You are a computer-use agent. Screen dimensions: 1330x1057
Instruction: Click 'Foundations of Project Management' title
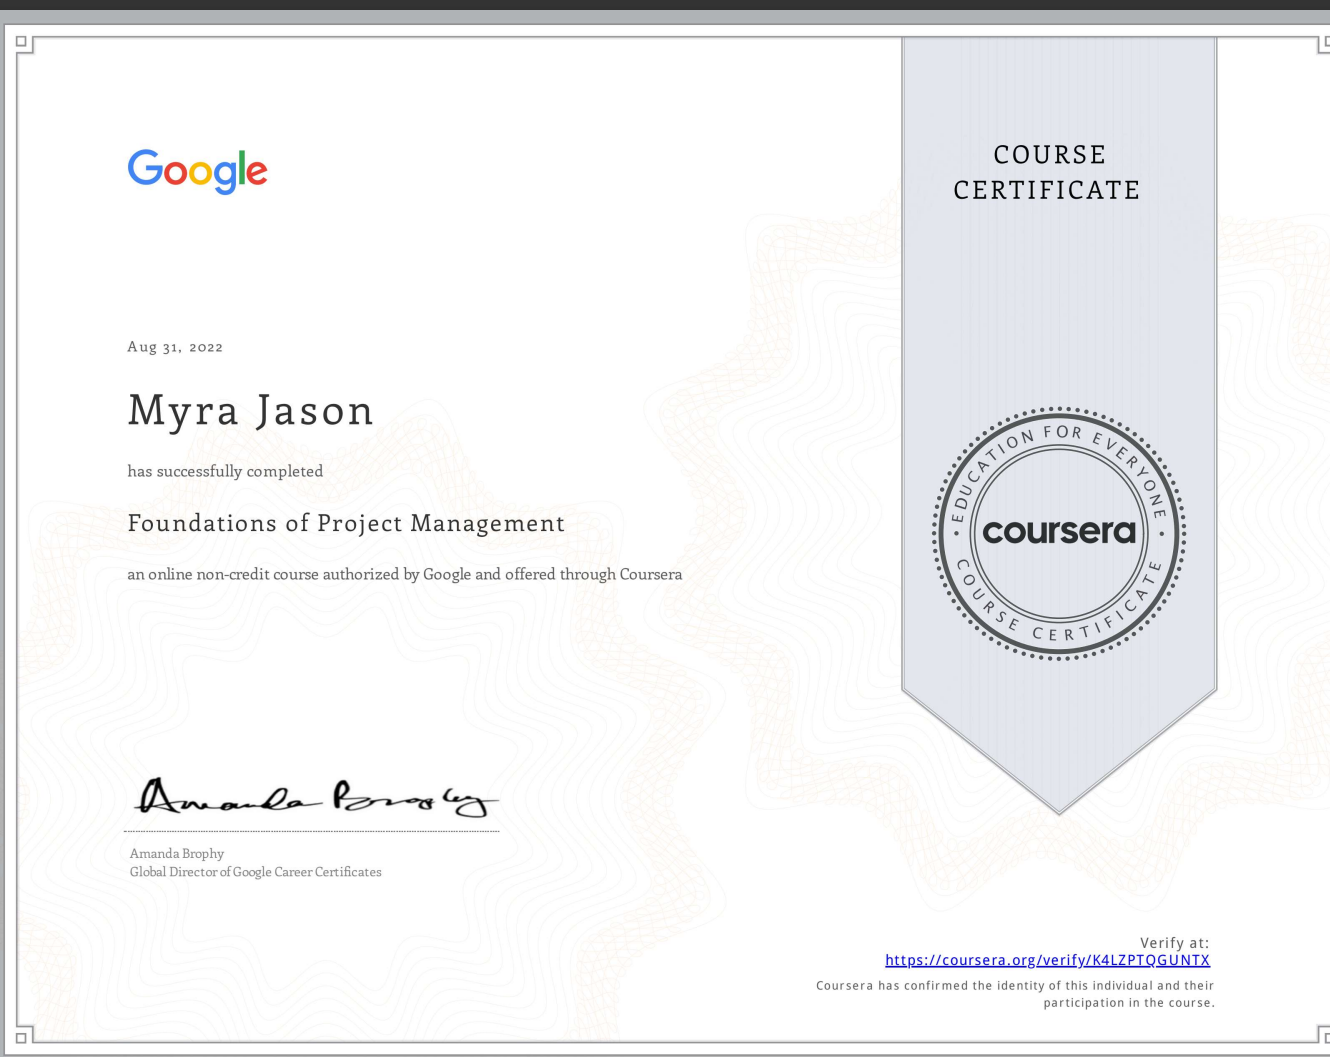[345, 523]
